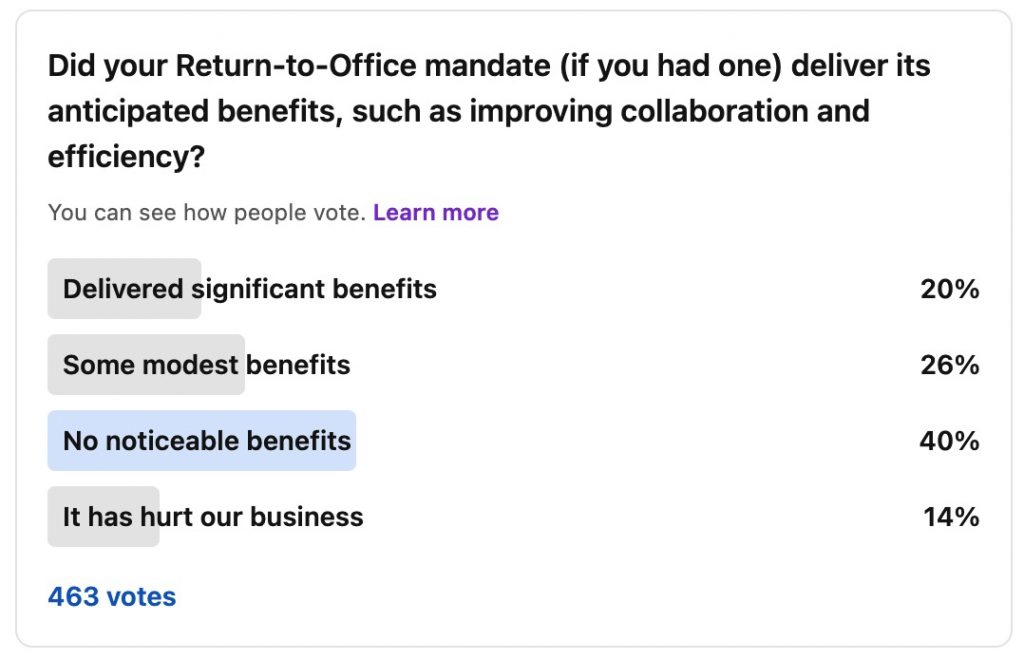Click the 40% result percentage
This screenshot has height=659, width=1024.
pos(949,441)
